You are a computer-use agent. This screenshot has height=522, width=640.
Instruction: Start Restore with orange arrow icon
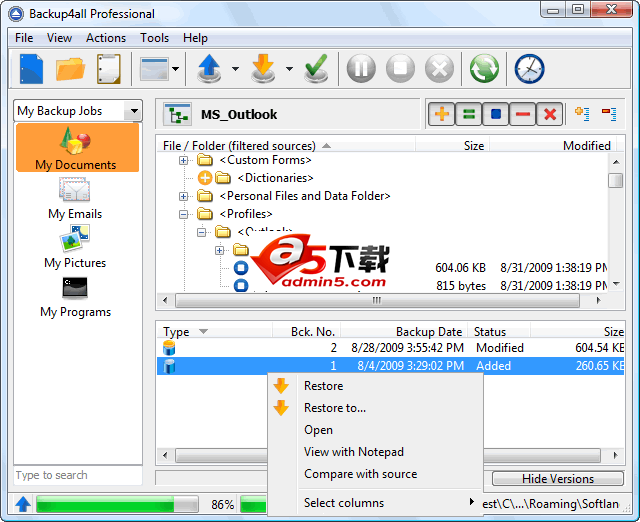(x=263, y=69)
